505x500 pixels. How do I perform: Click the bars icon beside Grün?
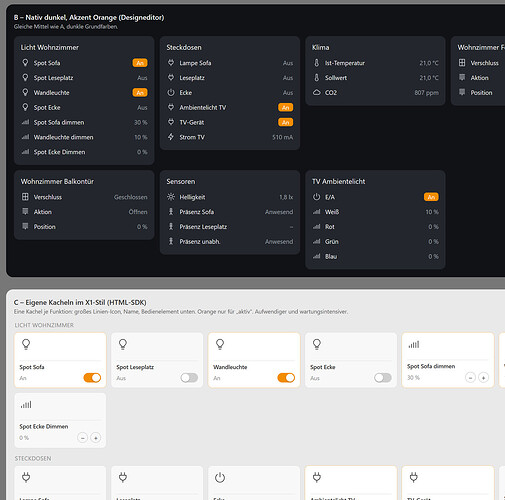click(316, 241)
